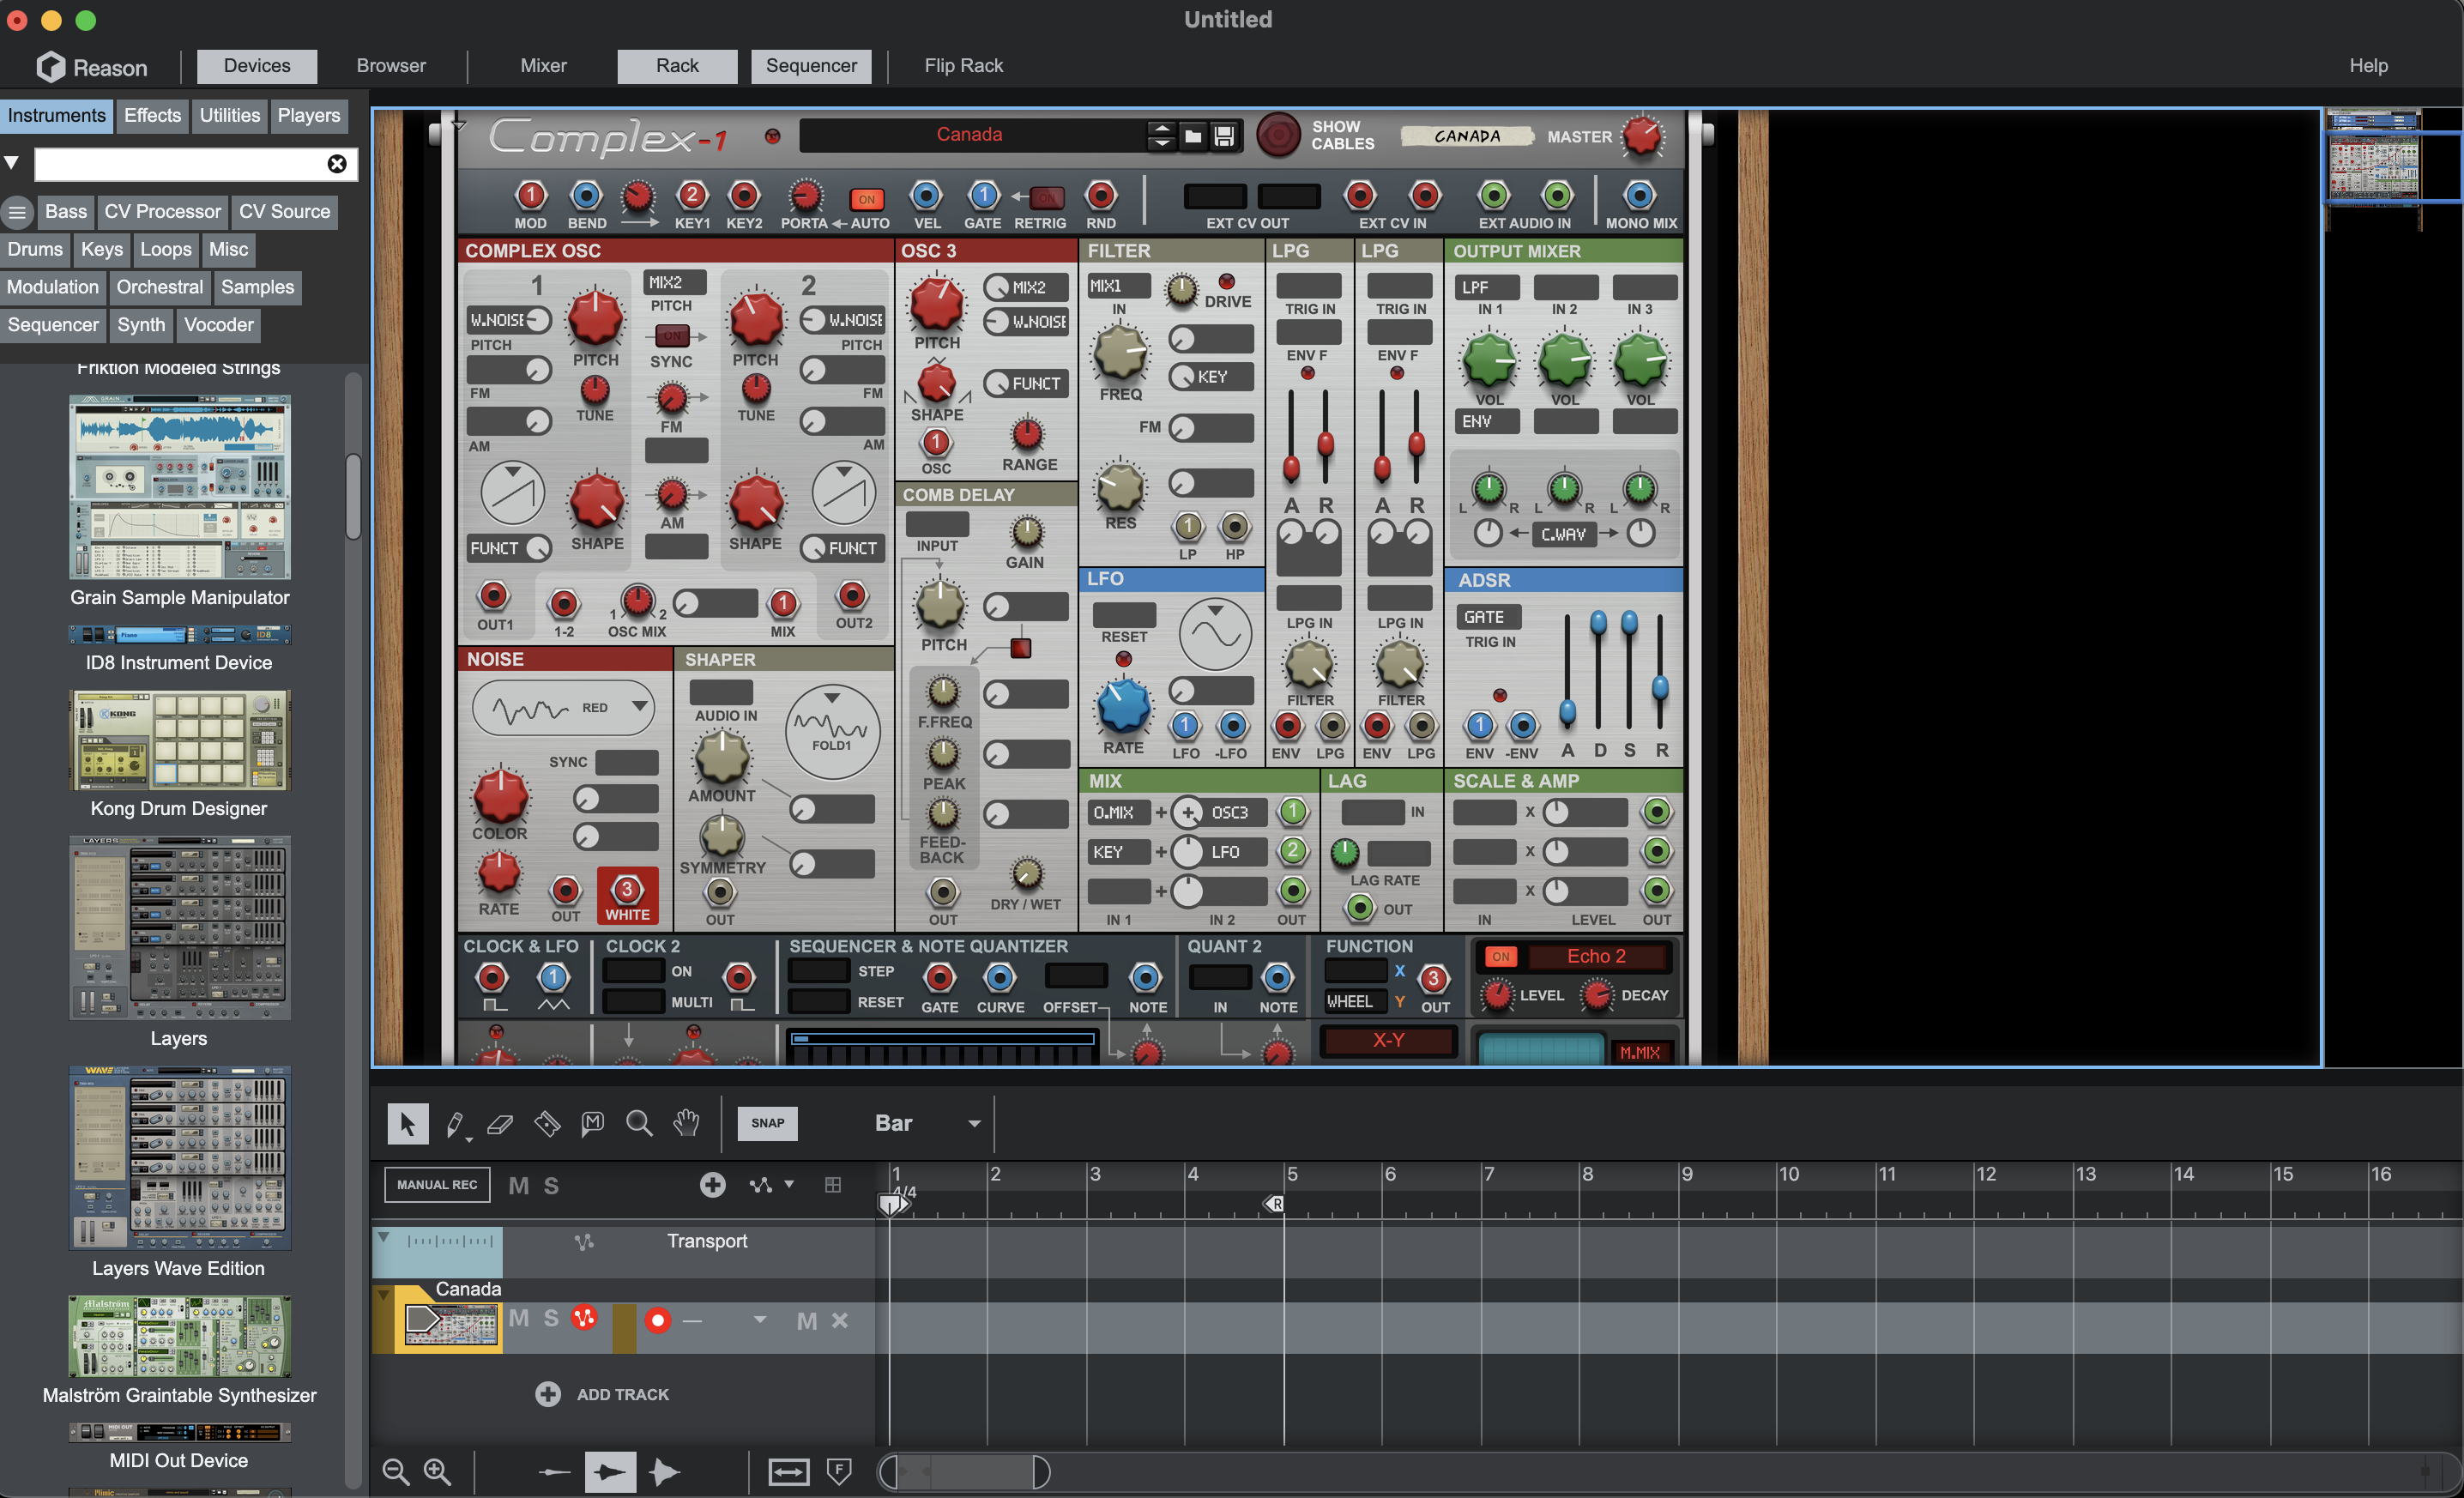Image resolution: width=2464 pixels, height=1498 pixels.
Task: Toggle the SNAP button
Action: point(767,1123)
